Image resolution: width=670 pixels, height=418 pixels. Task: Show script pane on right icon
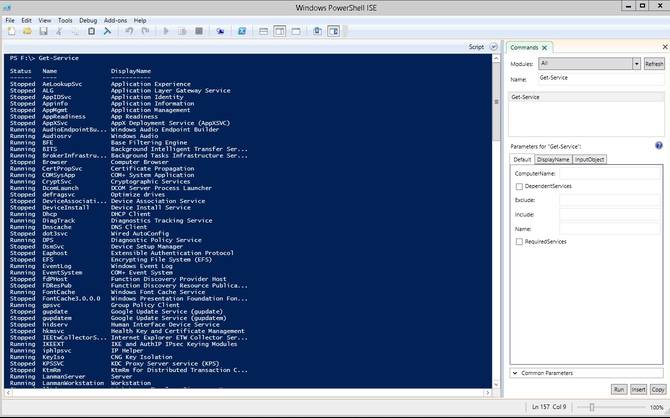pyautogui.click(x=279, y=31)
